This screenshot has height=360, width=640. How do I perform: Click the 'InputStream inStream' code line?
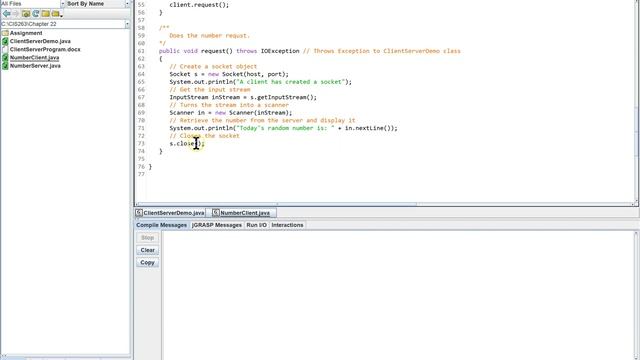[243, 97]
